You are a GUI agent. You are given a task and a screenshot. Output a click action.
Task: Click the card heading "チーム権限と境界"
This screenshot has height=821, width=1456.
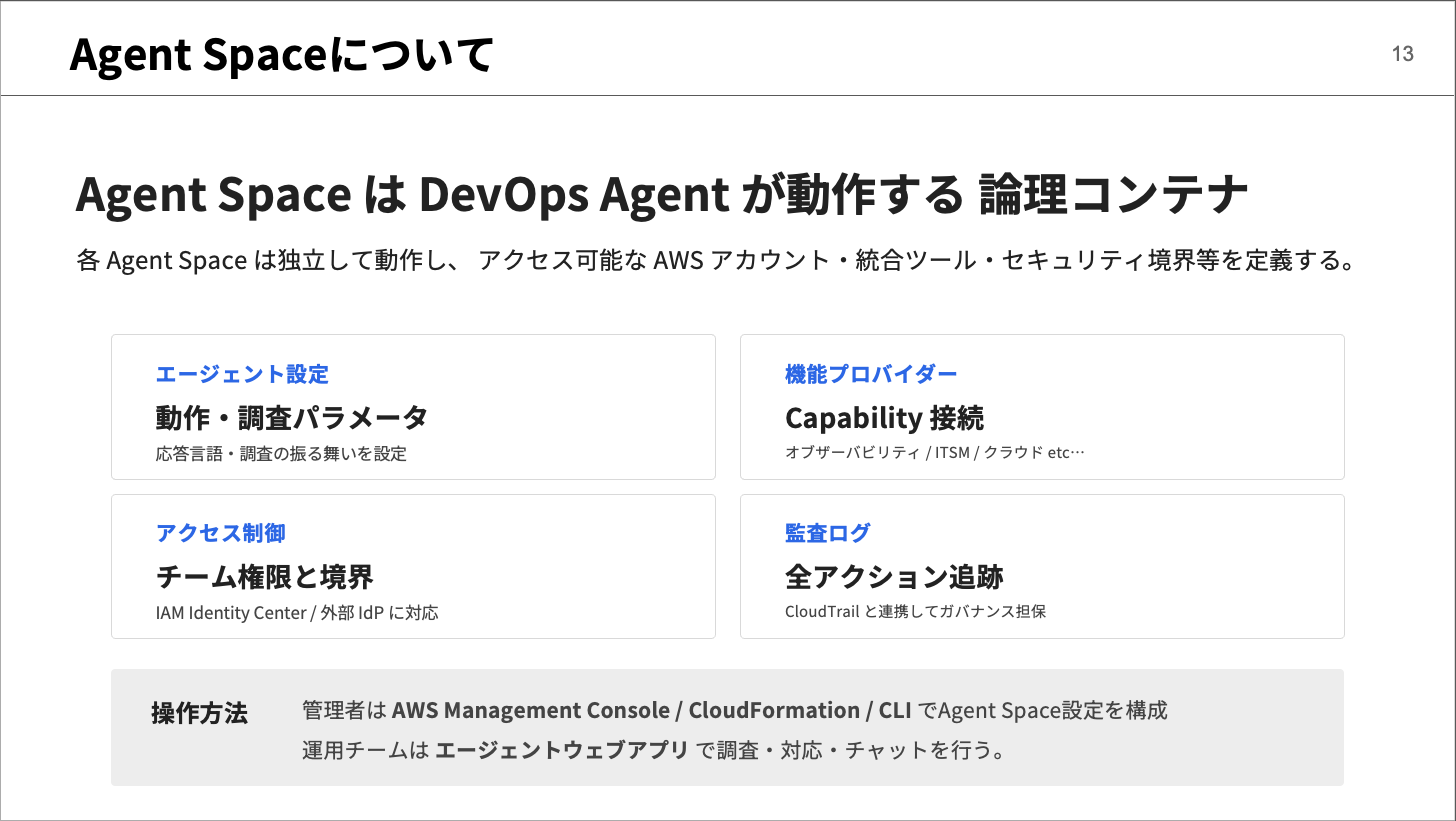click(x=265, y=577)
